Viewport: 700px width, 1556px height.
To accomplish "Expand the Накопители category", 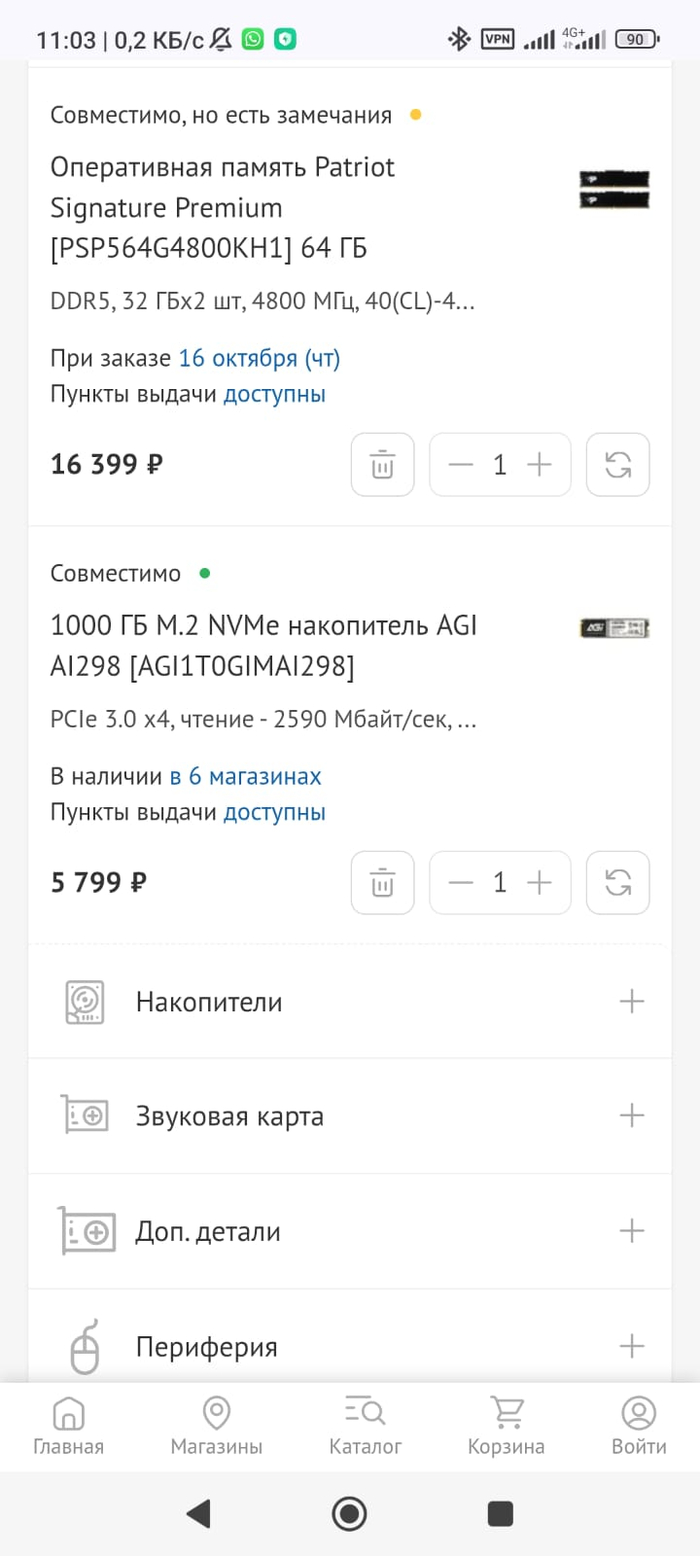I will (631, 1001).
